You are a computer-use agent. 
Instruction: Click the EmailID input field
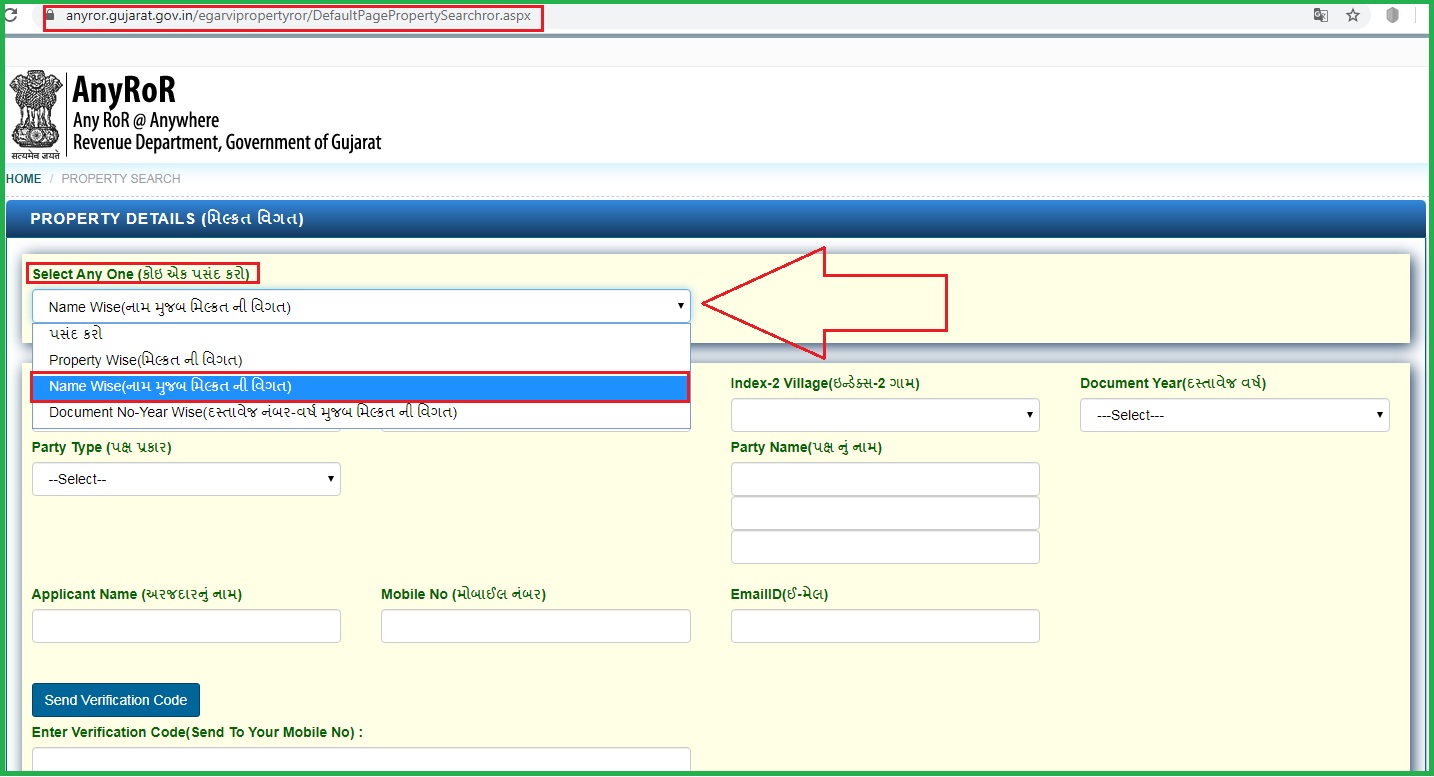click(884, 626)
